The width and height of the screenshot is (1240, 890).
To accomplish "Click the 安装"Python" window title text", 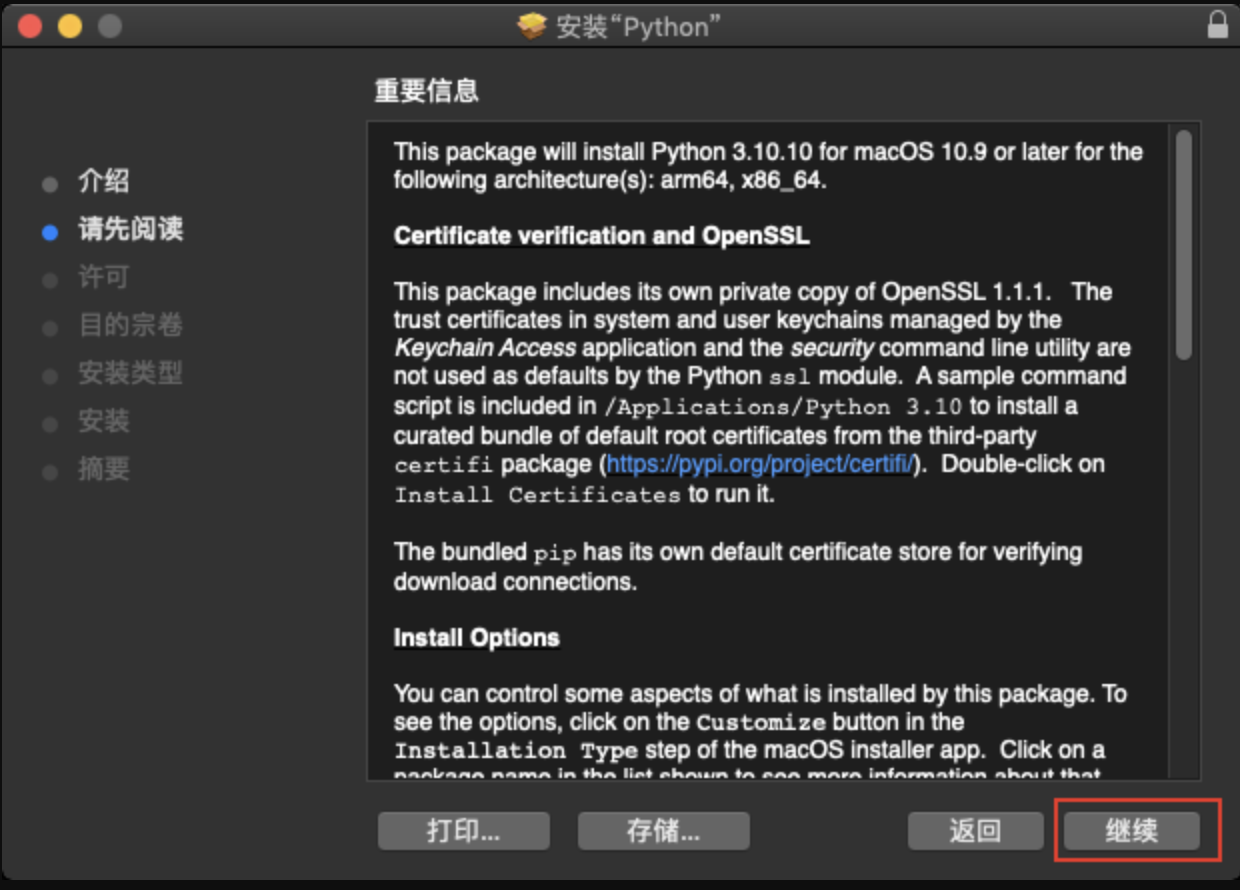I will [638, 26].
